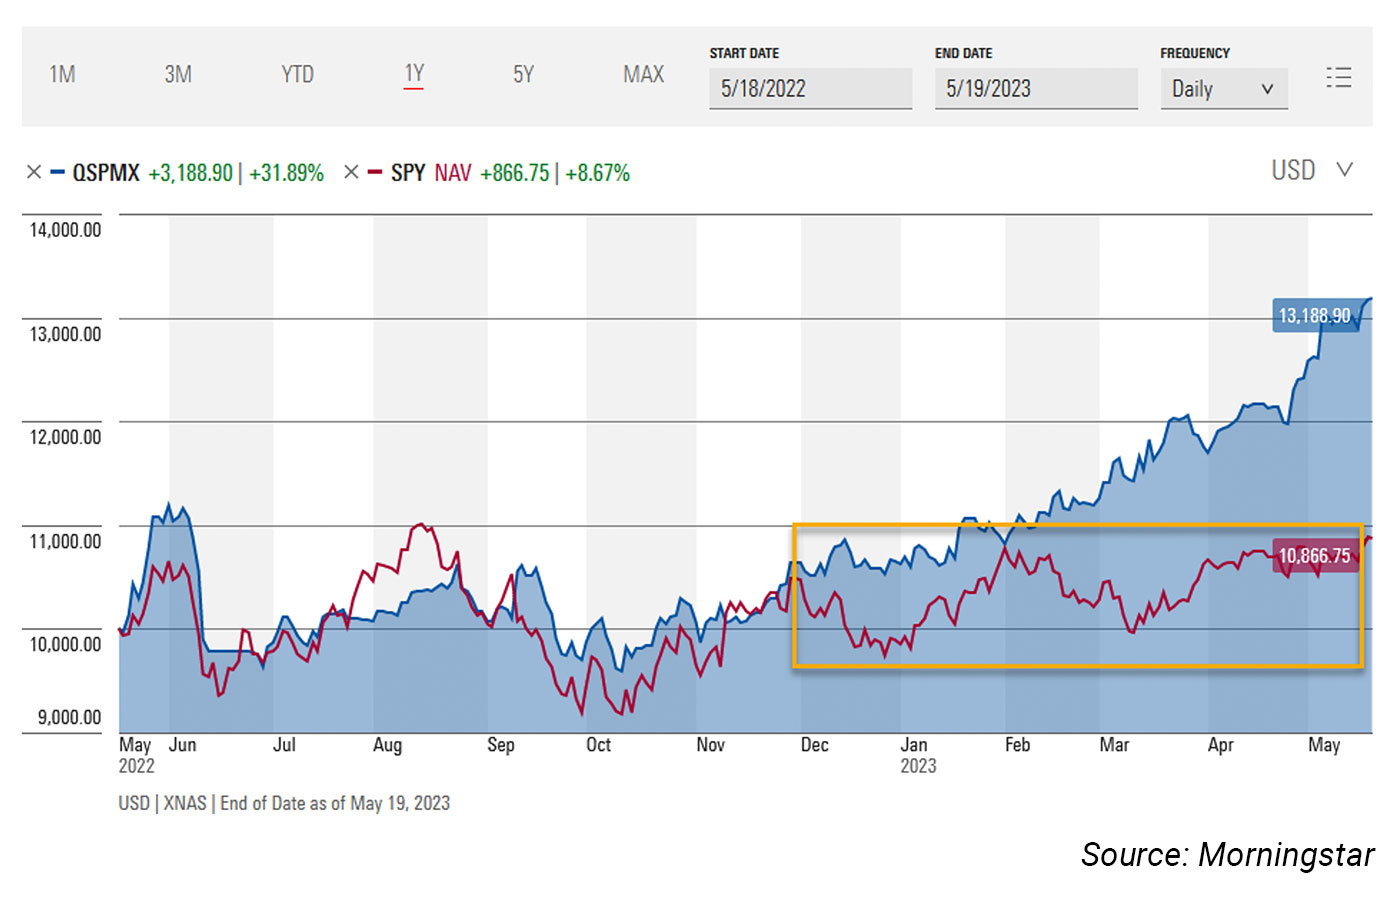Viewport: 1400px width, 912px height.
Task: Remove QSPMX series with its X icon
Action: [x=34, y=172]
